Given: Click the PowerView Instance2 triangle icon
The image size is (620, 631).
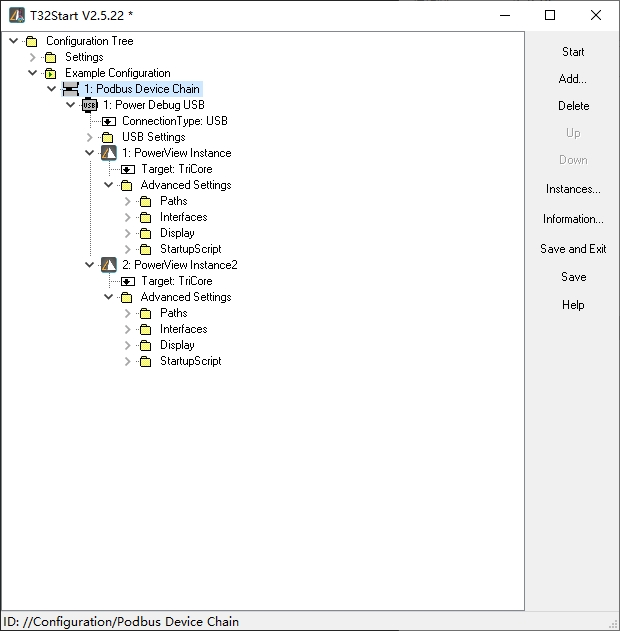Looking at the screenshot, I should tap(109, 265).
